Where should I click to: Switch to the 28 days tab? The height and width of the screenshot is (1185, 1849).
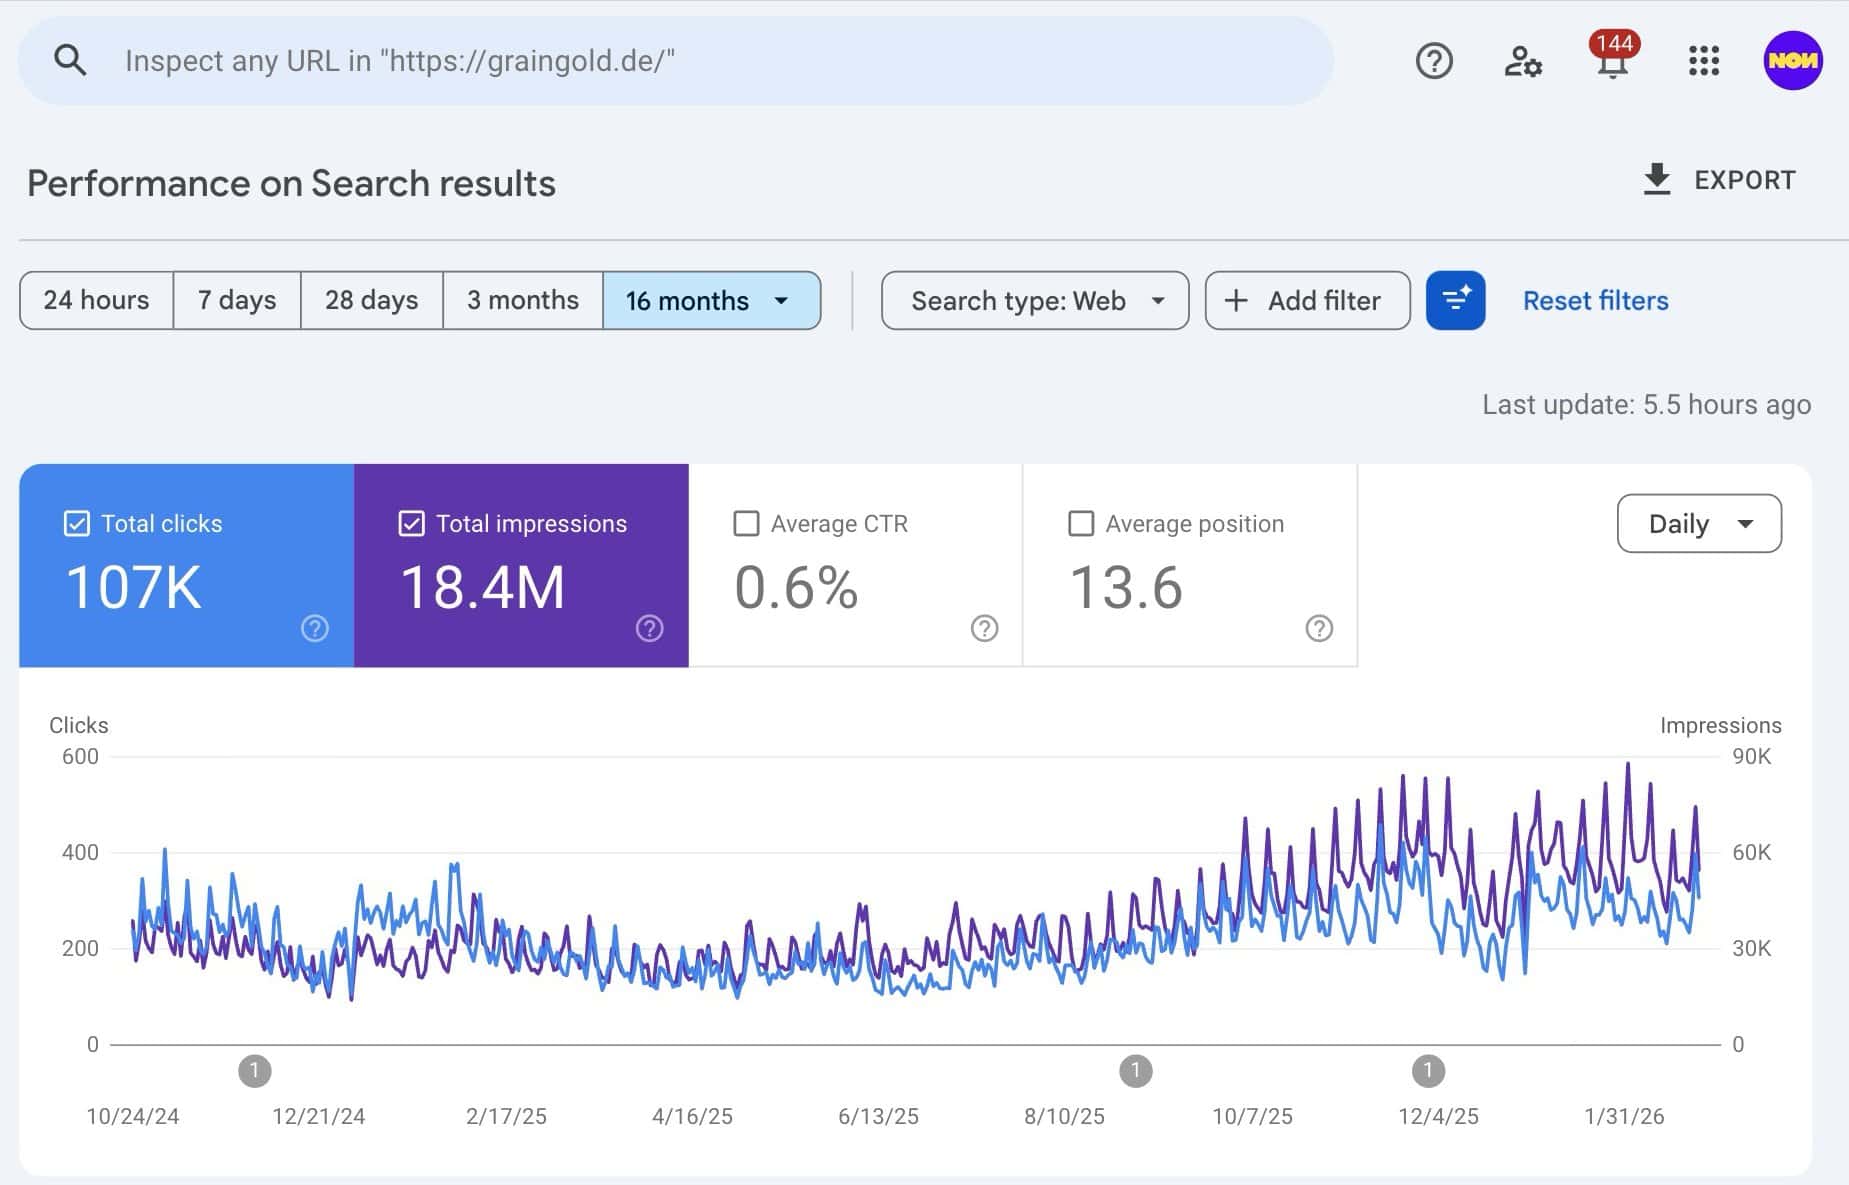click(x=370, y=300)
